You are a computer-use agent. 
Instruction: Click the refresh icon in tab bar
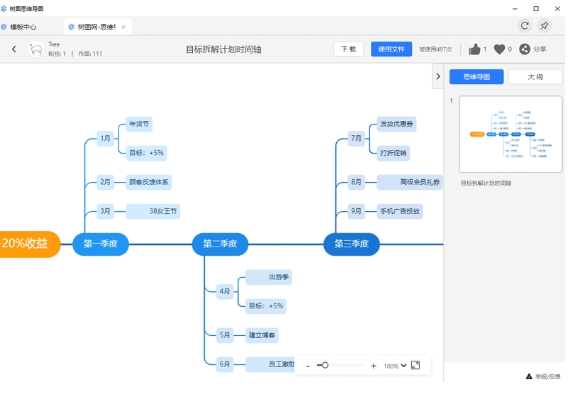(x=525, y=26)
